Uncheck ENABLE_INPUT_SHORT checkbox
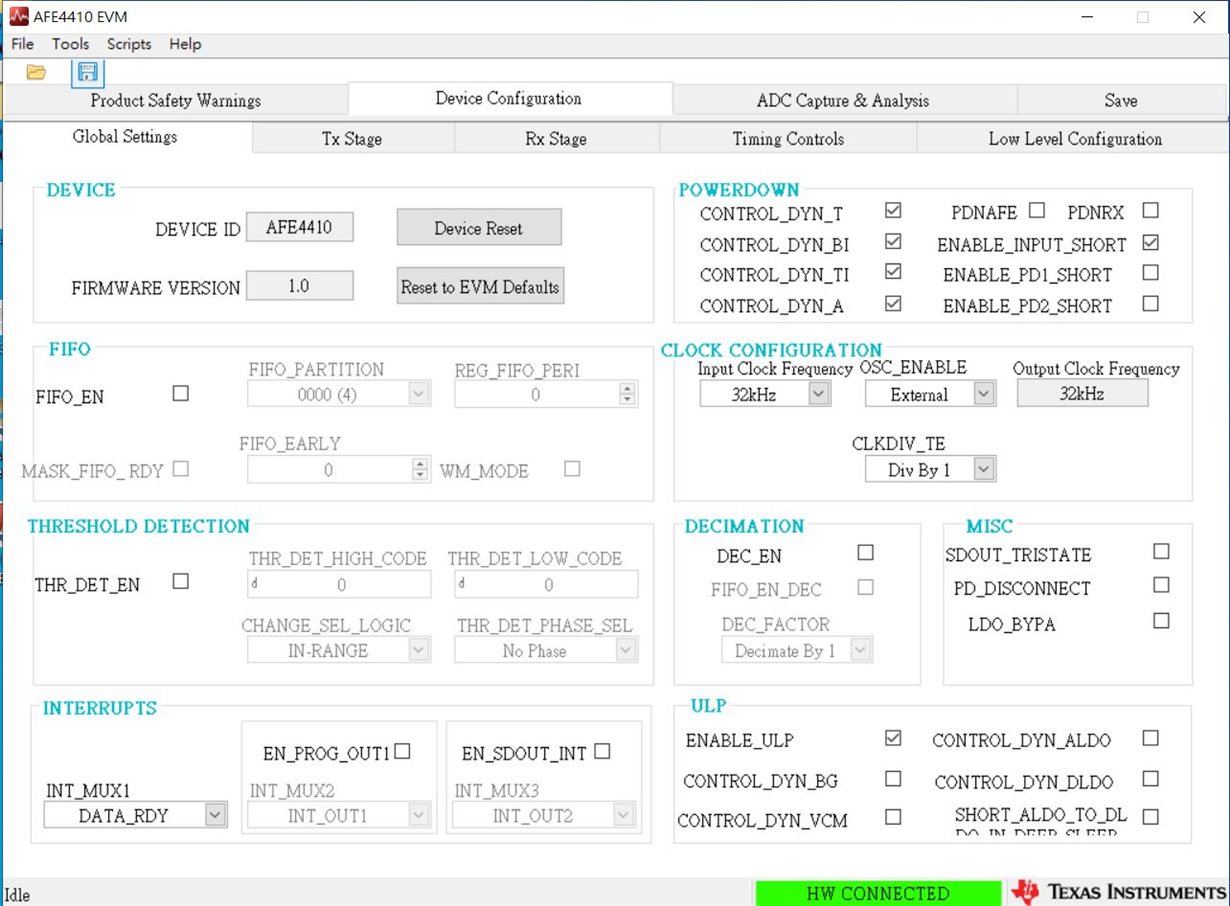 [1151, 242]
